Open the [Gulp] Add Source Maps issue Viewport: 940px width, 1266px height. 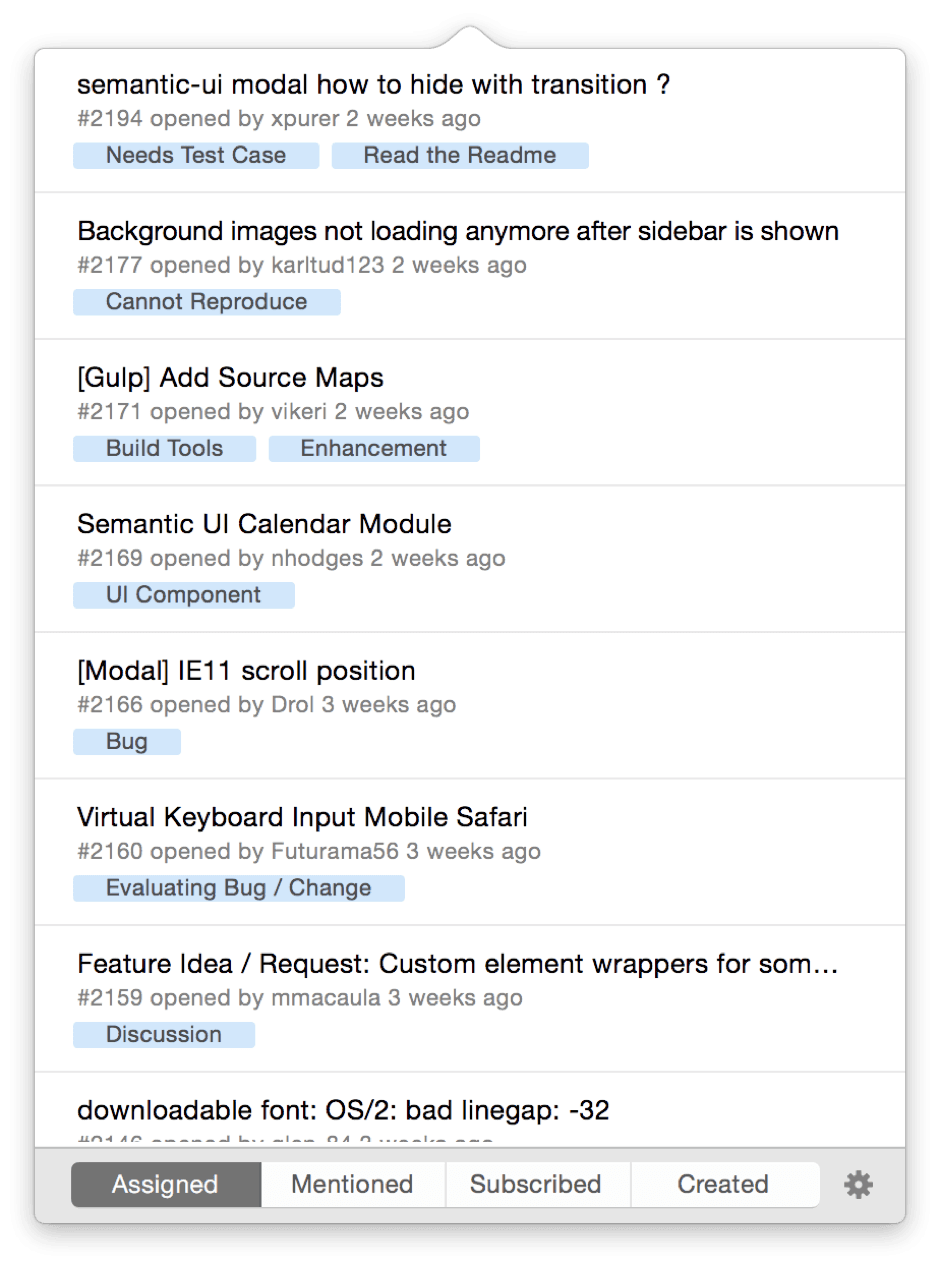click(230, 378)
